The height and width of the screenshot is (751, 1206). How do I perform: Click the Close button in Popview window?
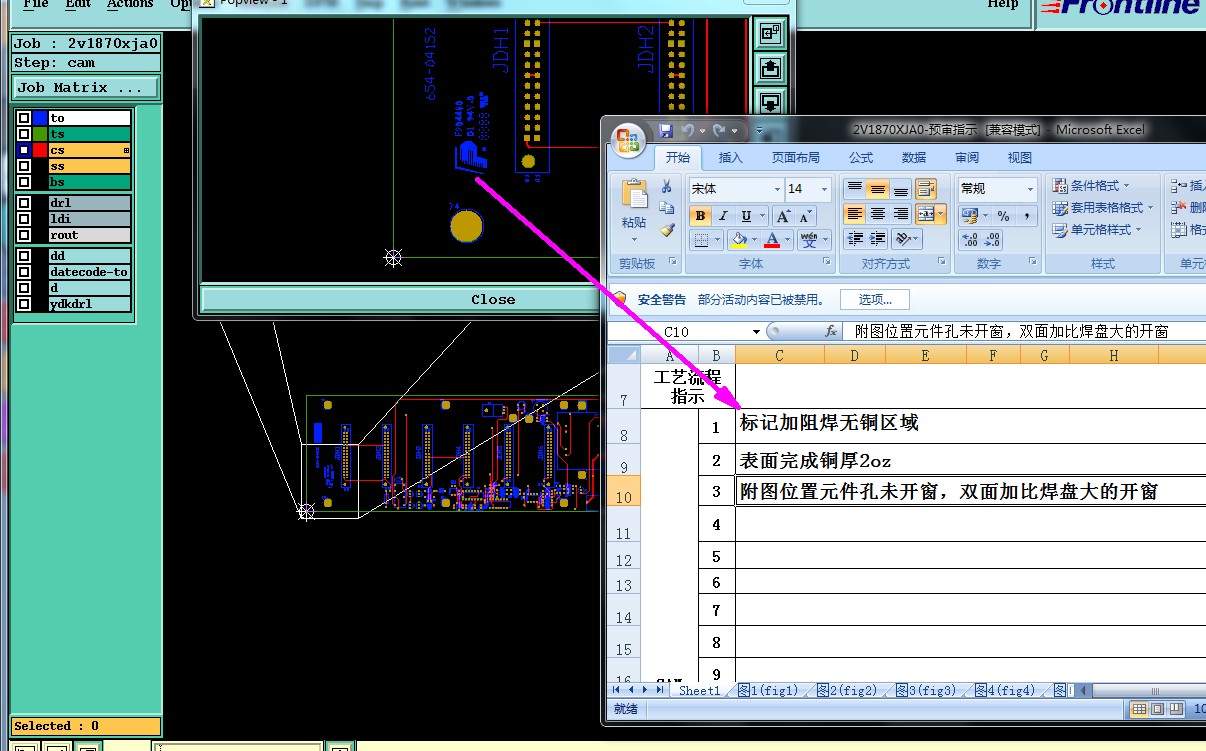(x=493, y=299)
